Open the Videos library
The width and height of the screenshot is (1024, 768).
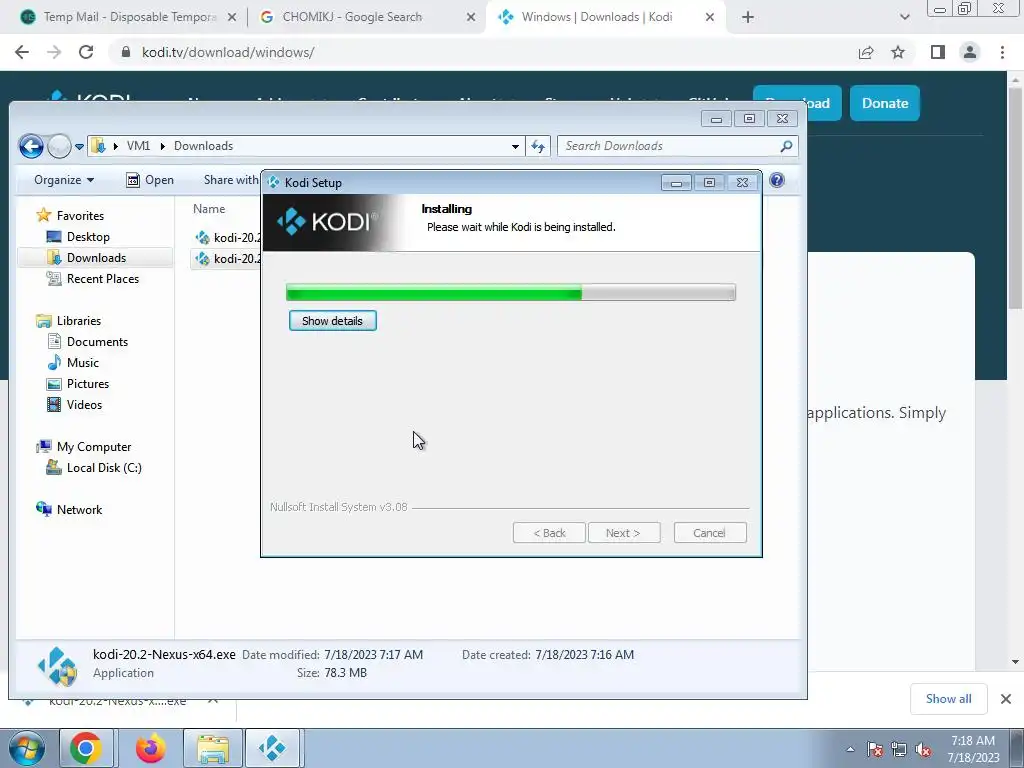click(x=74, y=405)
